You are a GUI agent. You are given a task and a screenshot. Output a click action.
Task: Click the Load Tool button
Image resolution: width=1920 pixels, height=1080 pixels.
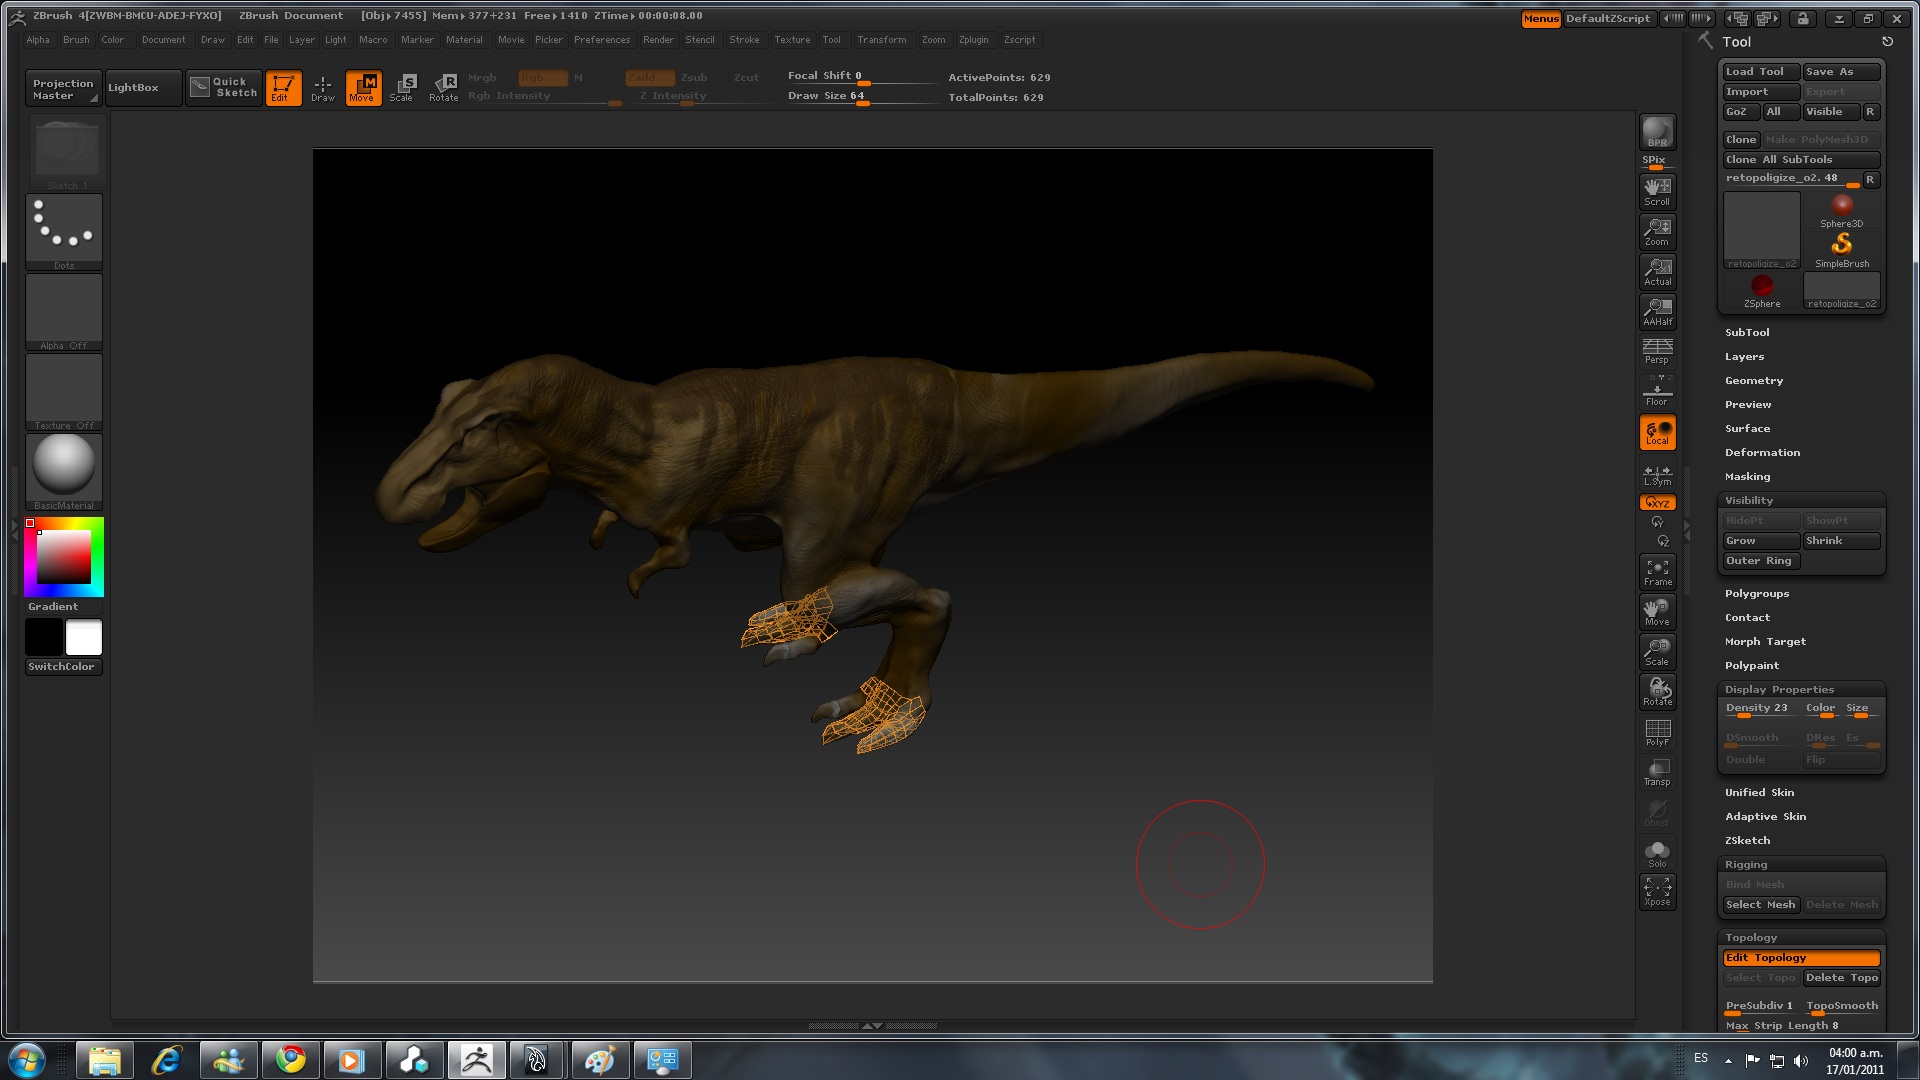click(1759, 72)
